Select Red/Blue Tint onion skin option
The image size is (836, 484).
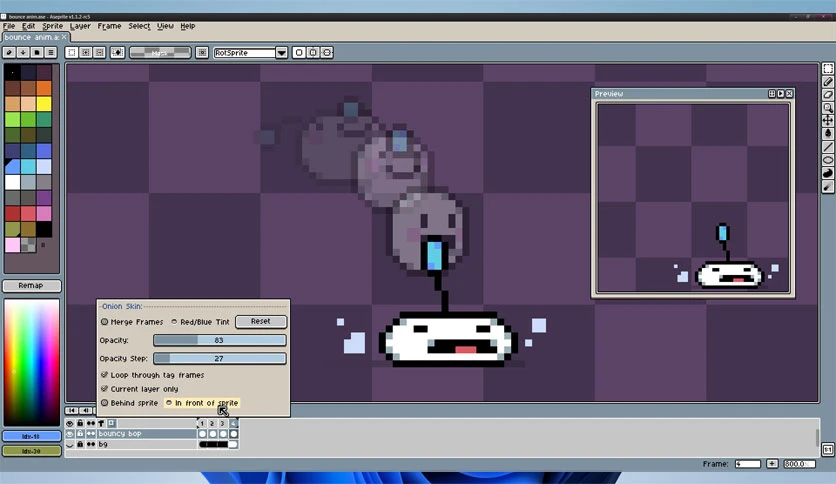click(x=200, y=322)
